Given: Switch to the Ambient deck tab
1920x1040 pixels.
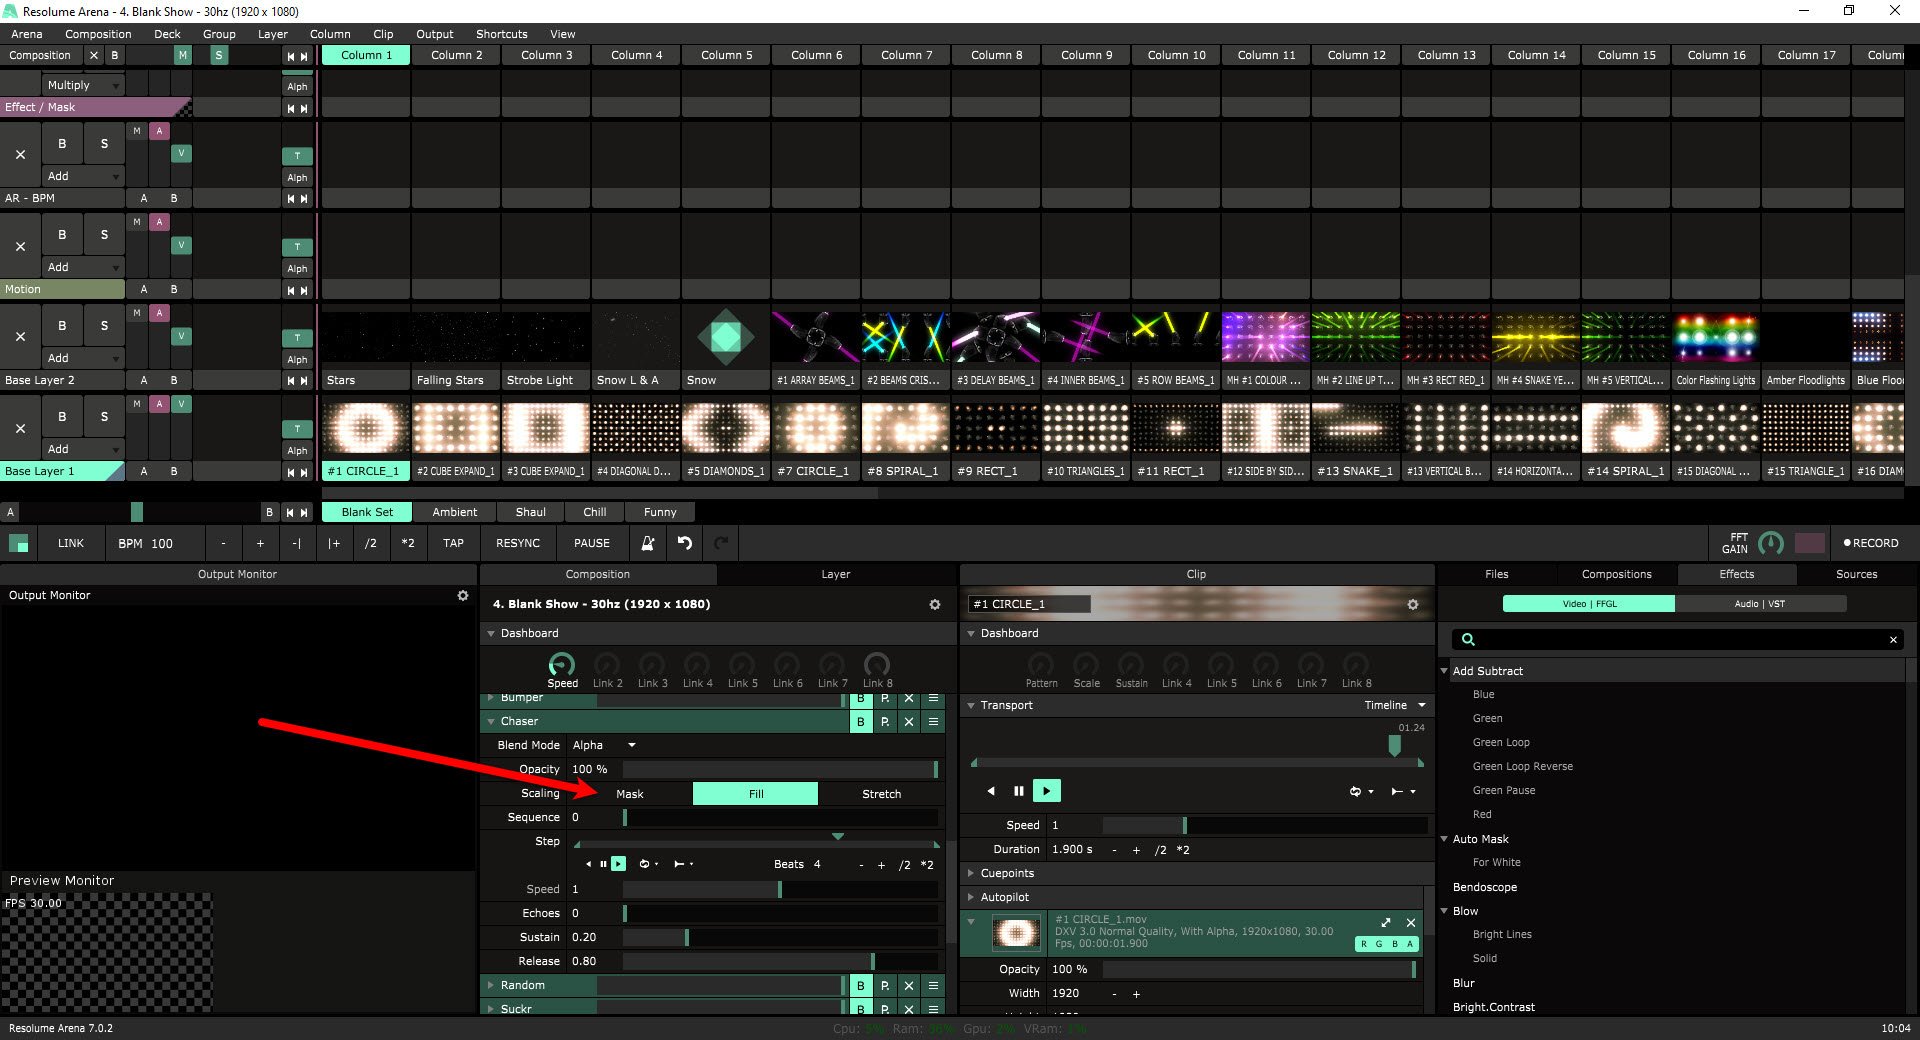Looking at the screenshot, I should point(455,512).
